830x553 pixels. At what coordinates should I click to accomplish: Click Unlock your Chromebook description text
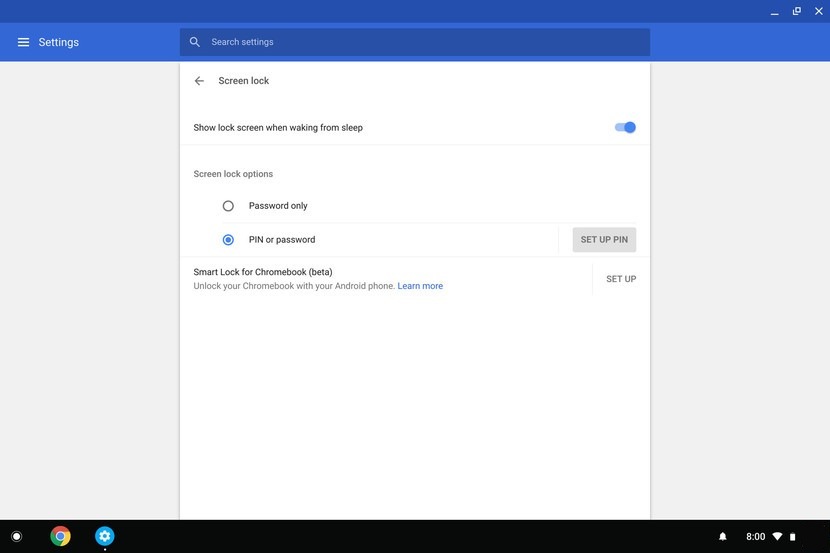tap(294, 286)
